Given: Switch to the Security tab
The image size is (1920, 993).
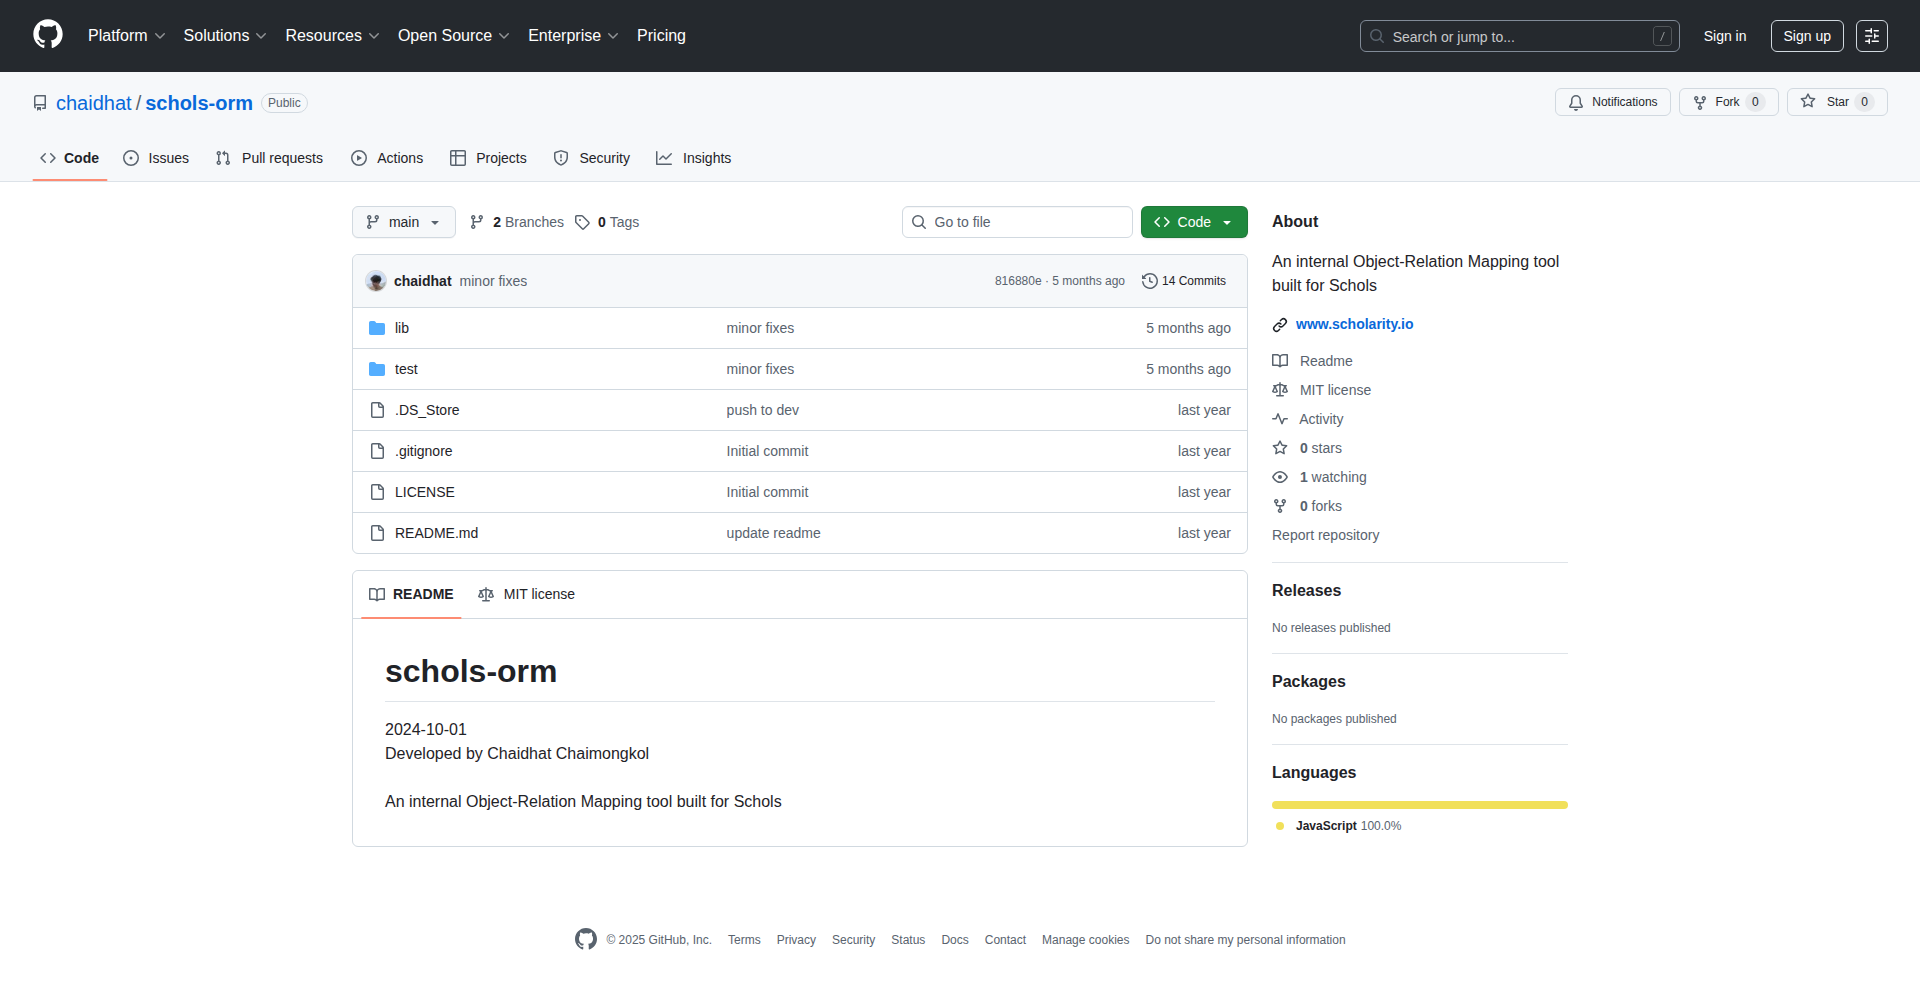Looking at the screenshot, I should [592, 158].
